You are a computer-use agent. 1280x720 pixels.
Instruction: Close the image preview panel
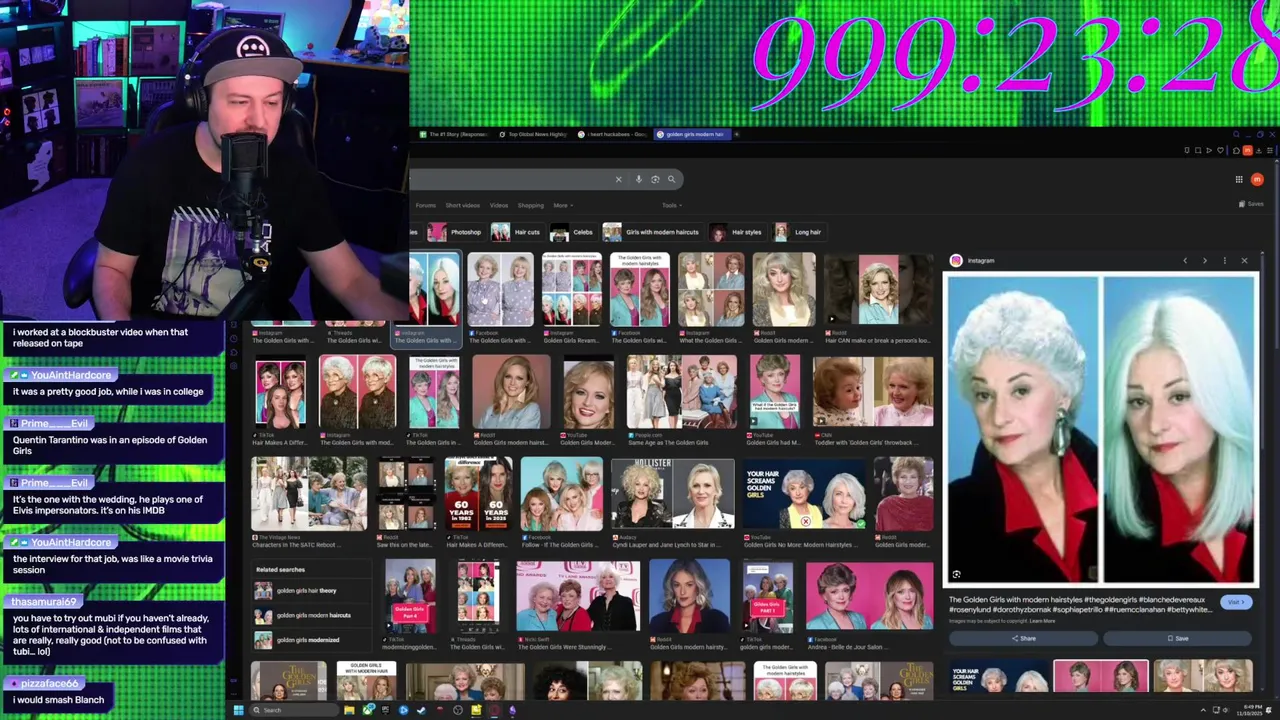[1244, 261]
